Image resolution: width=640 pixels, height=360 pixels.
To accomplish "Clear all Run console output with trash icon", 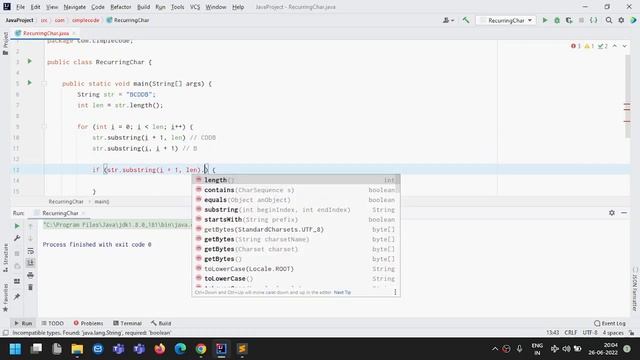I will pos(30,287).
